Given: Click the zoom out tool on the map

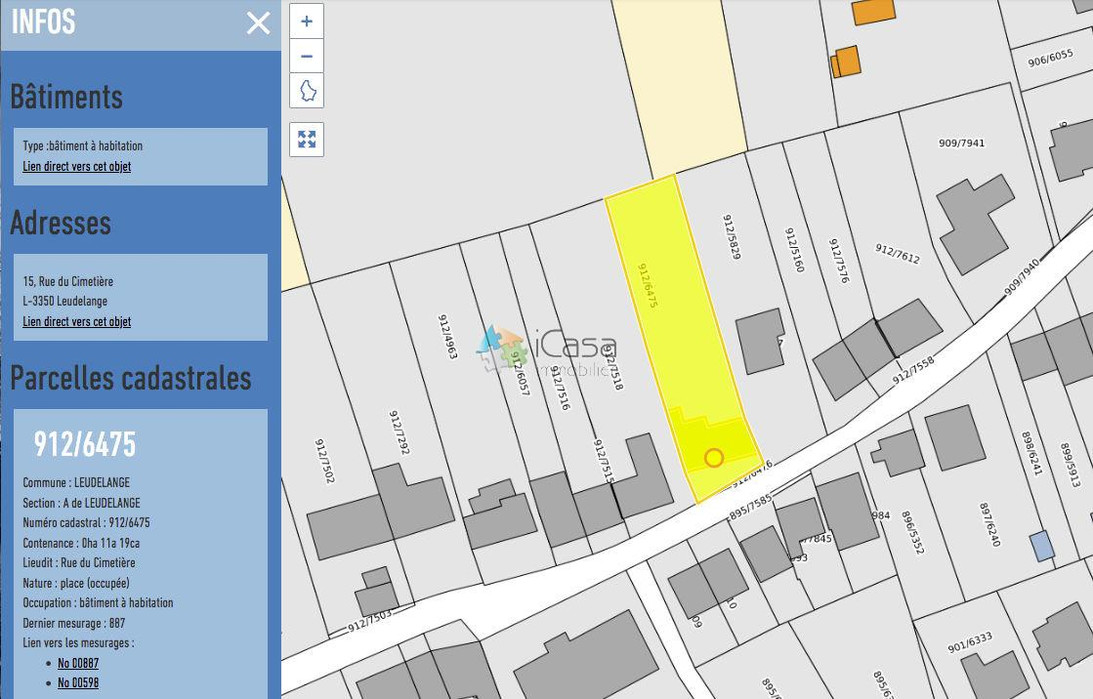Looking at the screenshot, I should [x=307, y=55].
